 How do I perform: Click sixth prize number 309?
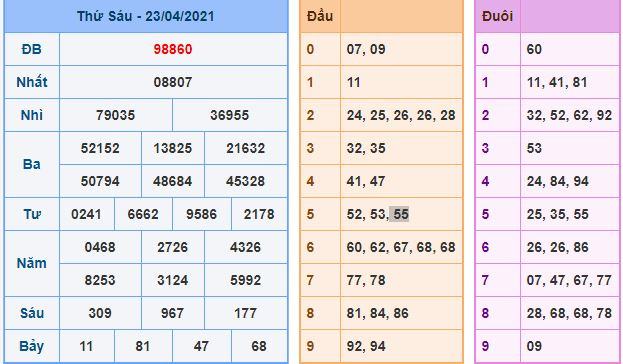[x=100, y=313]
